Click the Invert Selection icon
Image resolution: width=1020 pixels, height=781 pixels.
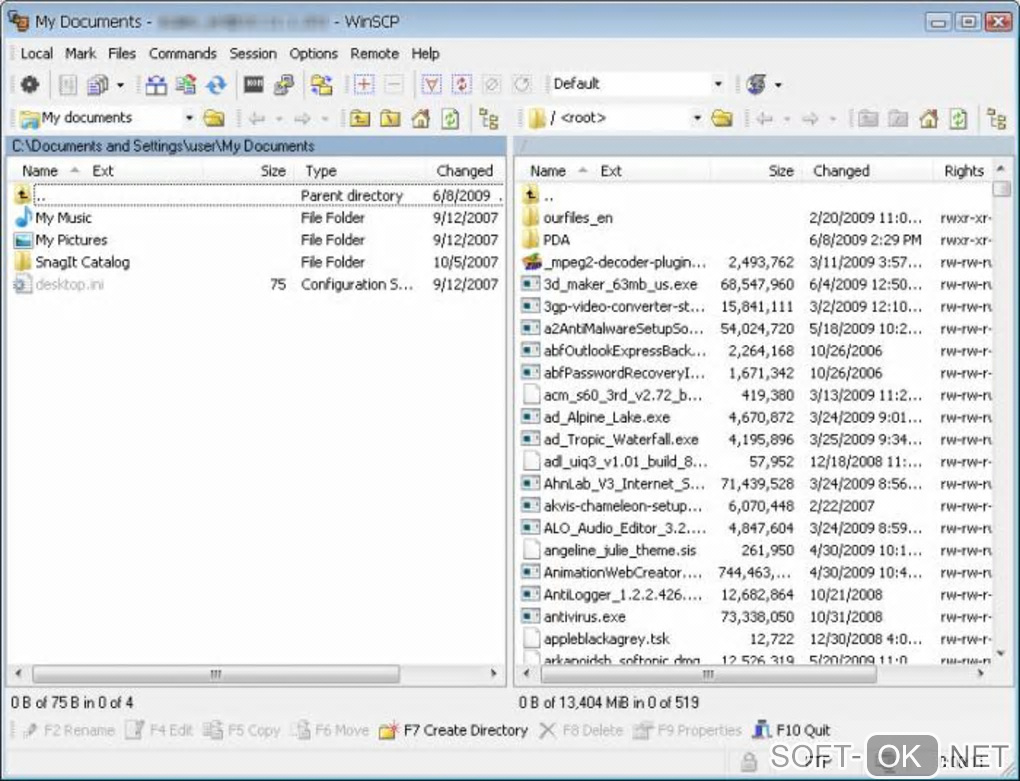(x=462, y=85)
